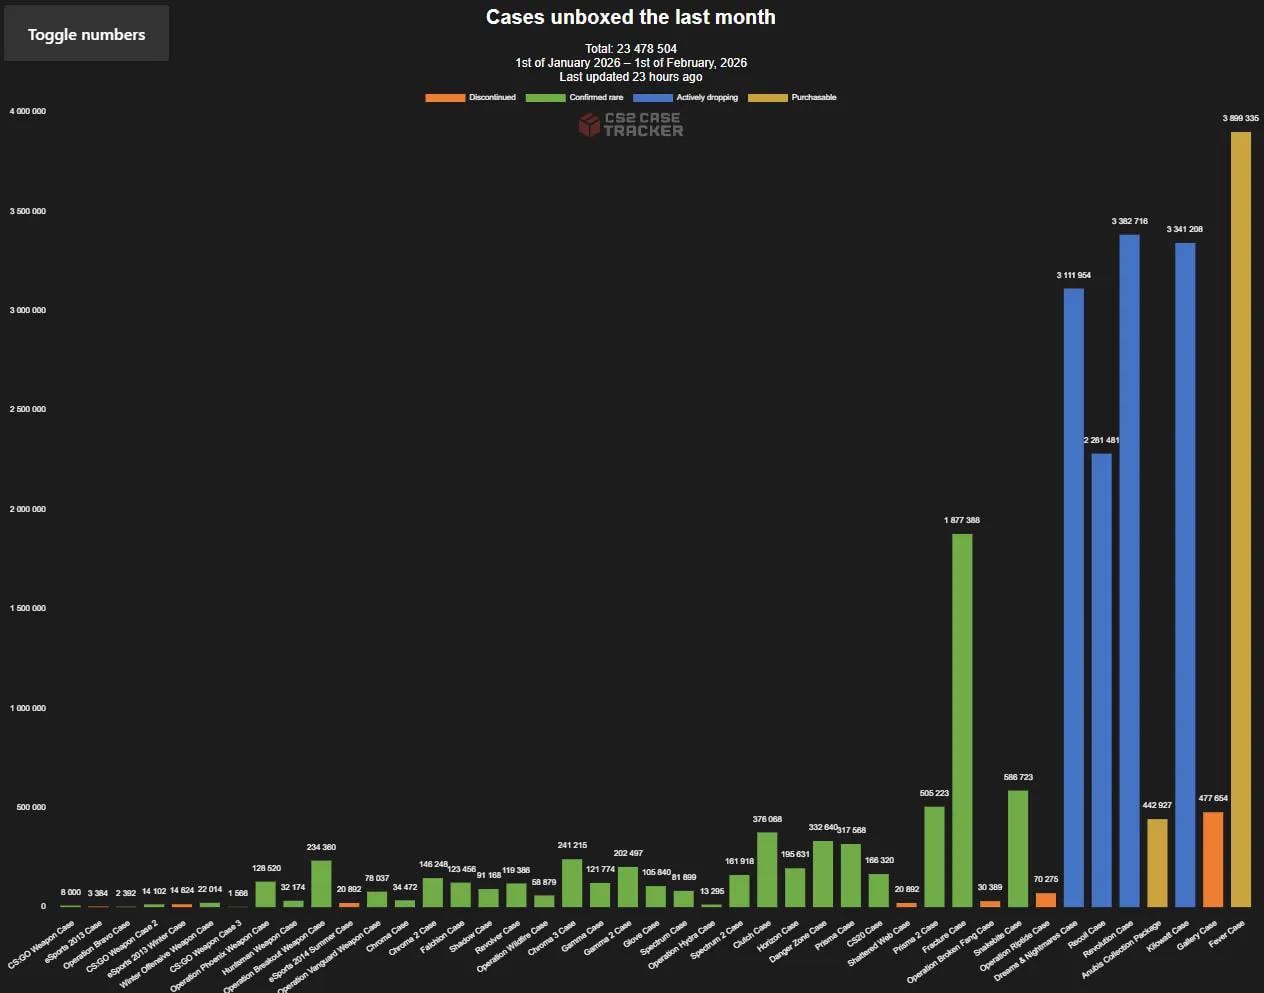Click the 'Operation Riptide Case' axis label
The height and width of the screenshot is (993, 1264).
(x=1015, y=946)
